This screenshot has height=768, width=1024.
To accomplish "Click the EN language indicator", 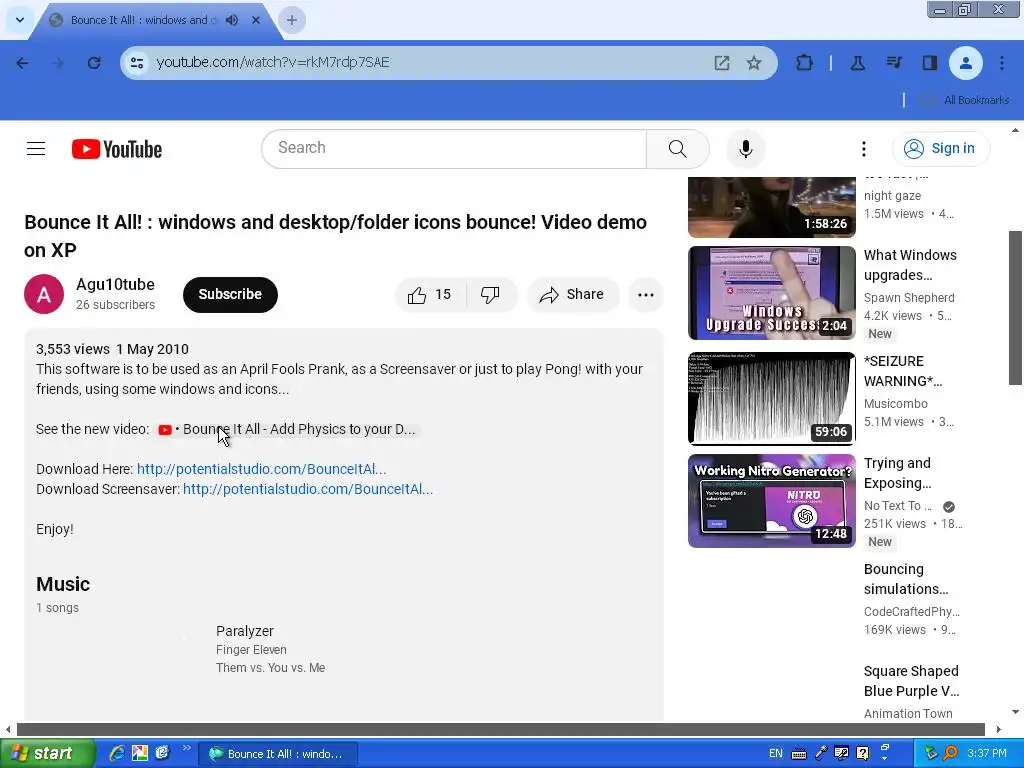I will coord(775,754).
